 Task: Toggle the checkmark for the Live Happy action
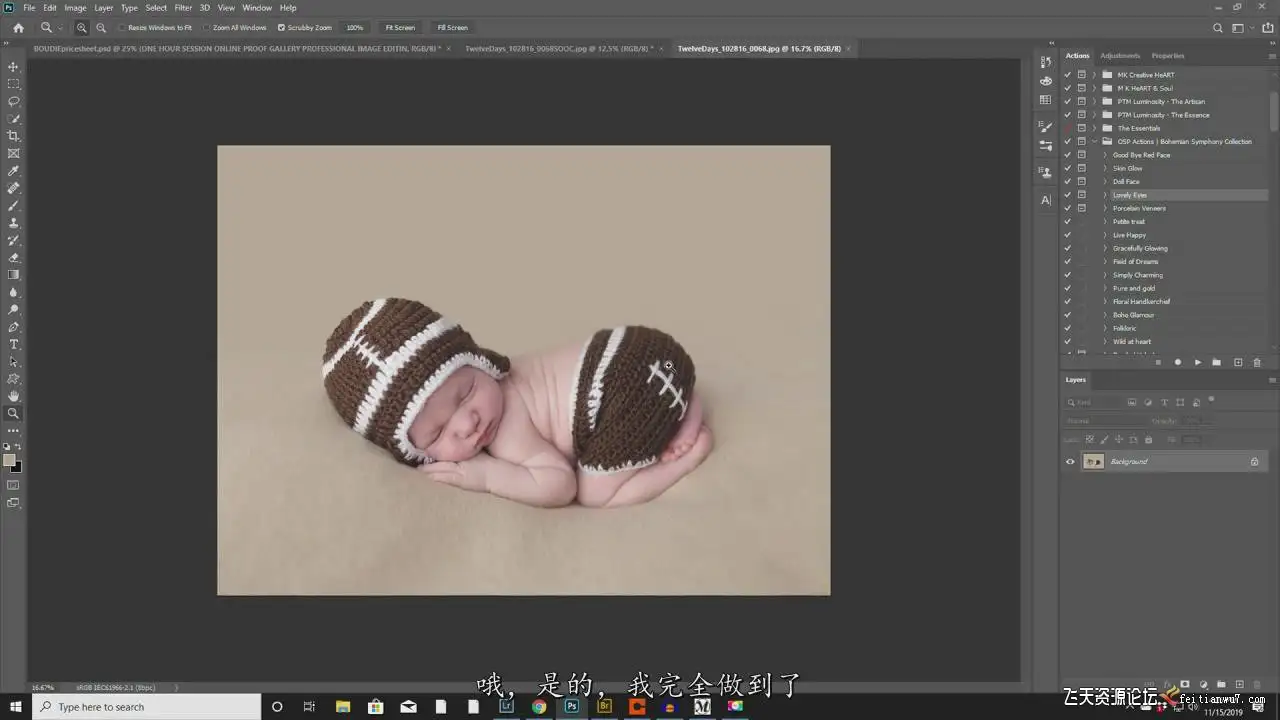tap(1068, 235)
